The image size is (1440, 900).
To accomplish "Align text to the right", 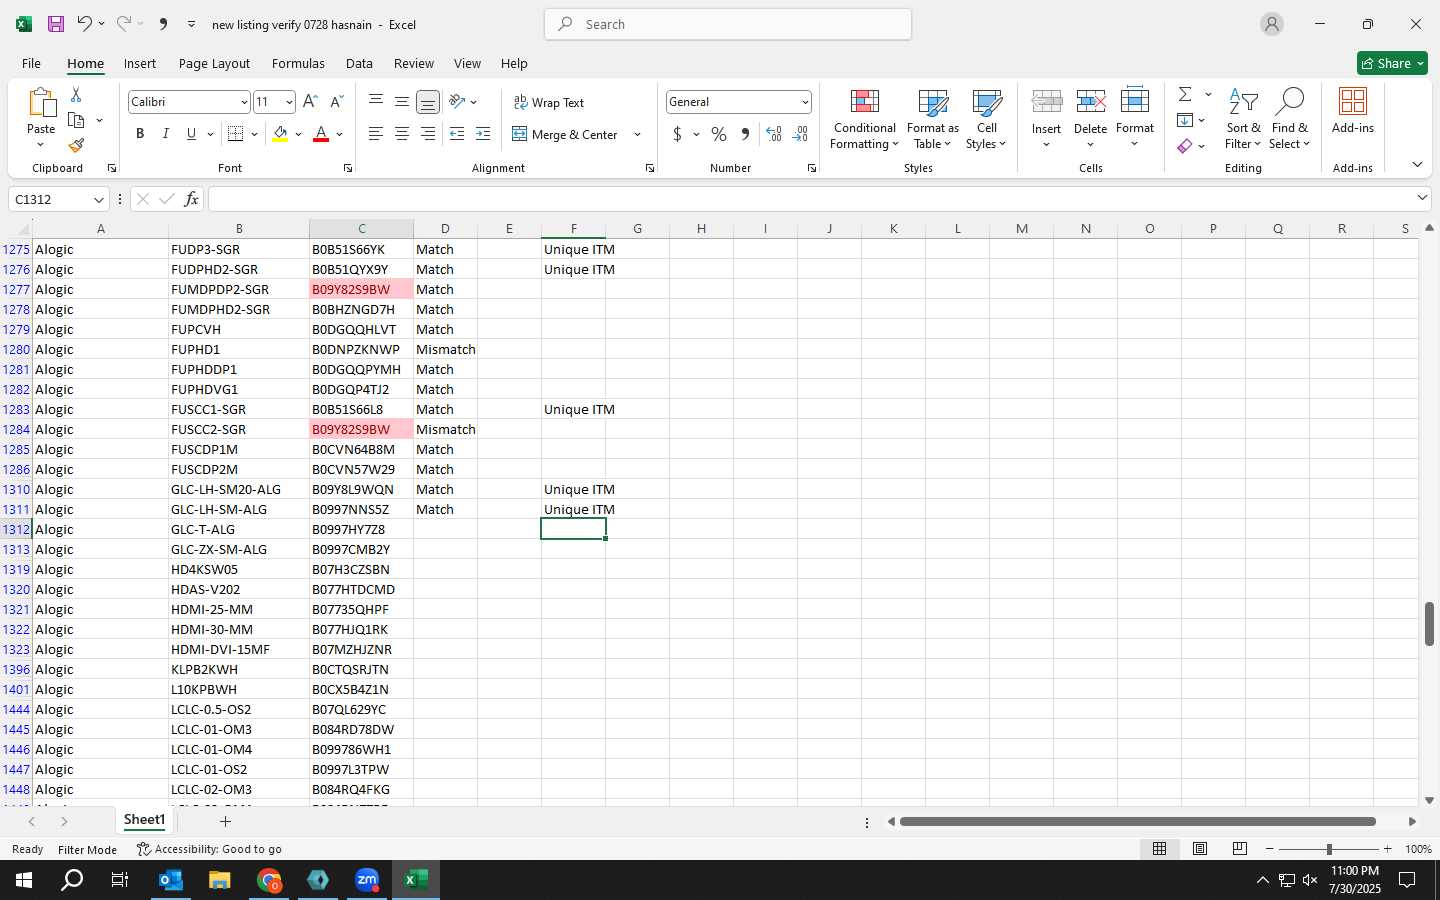I will click(x=428, y=134).
